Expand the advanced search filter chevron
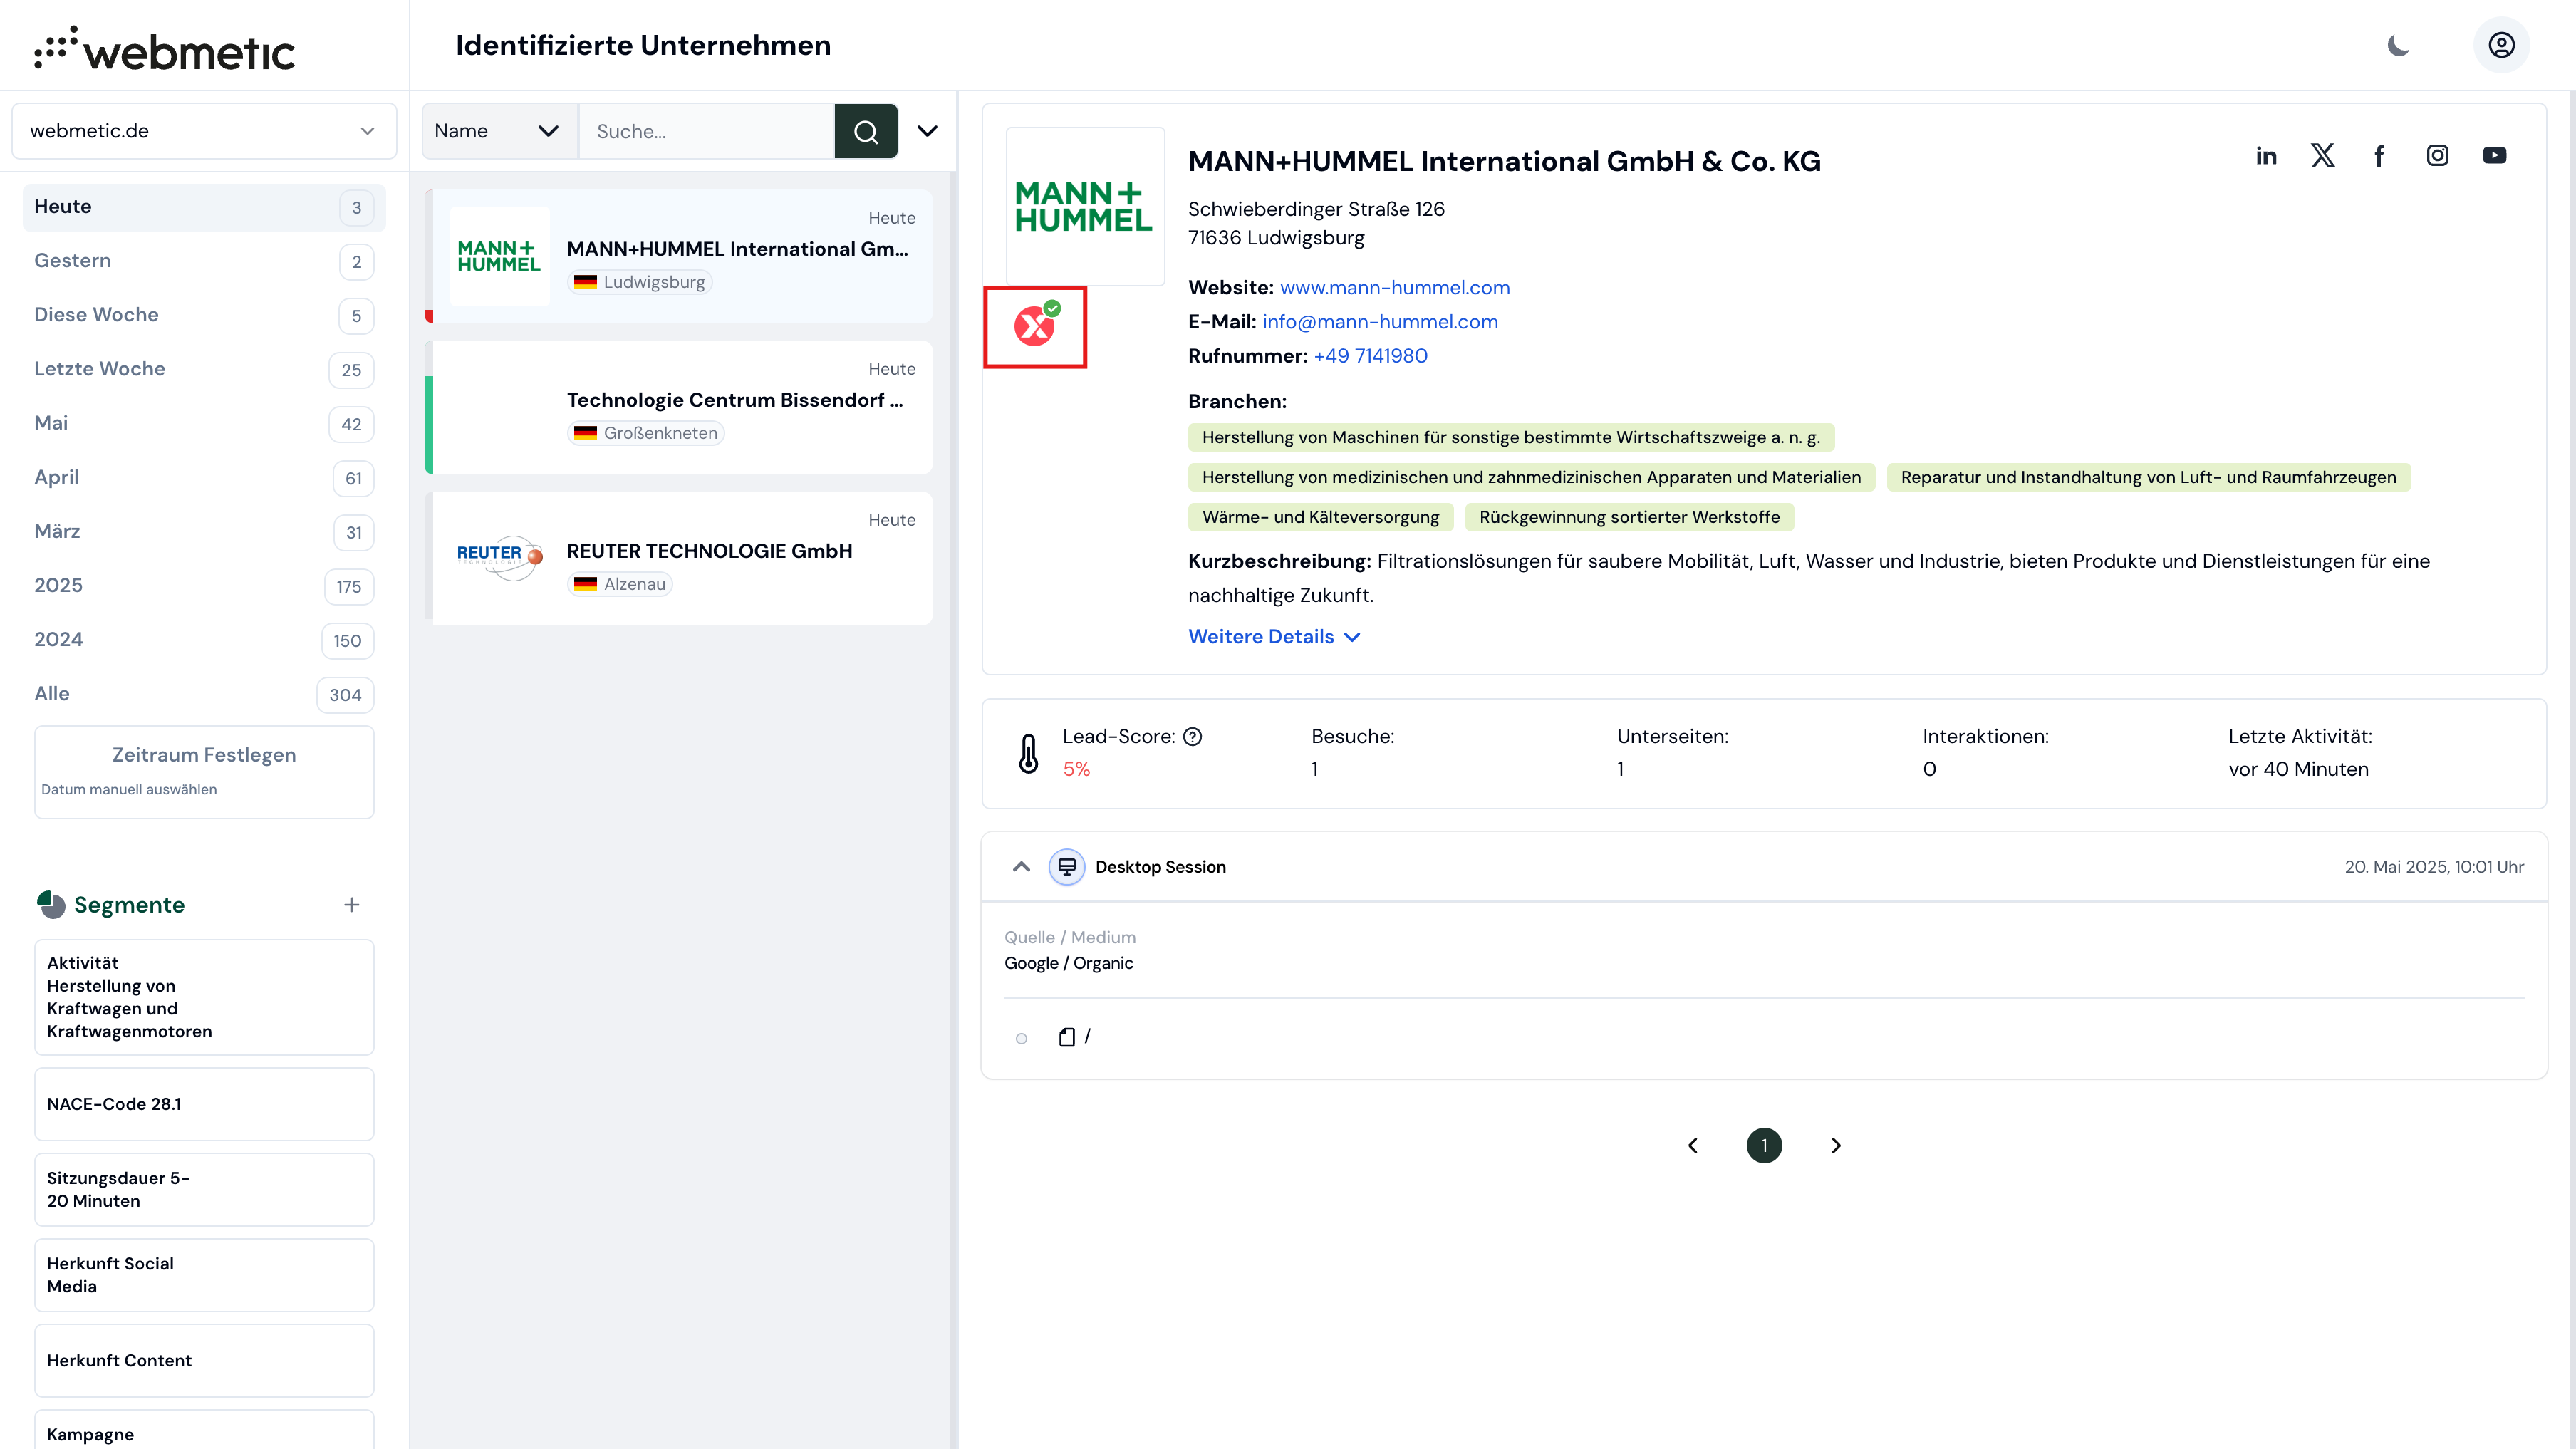Screen dimensions: 2576x1449 click(928, 131)
